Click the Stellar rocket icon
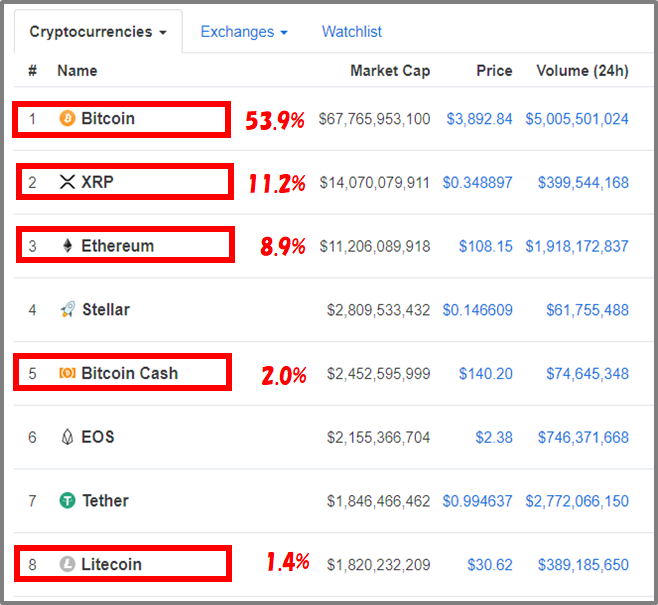This screenshot has height=605, width=658. 68,309
